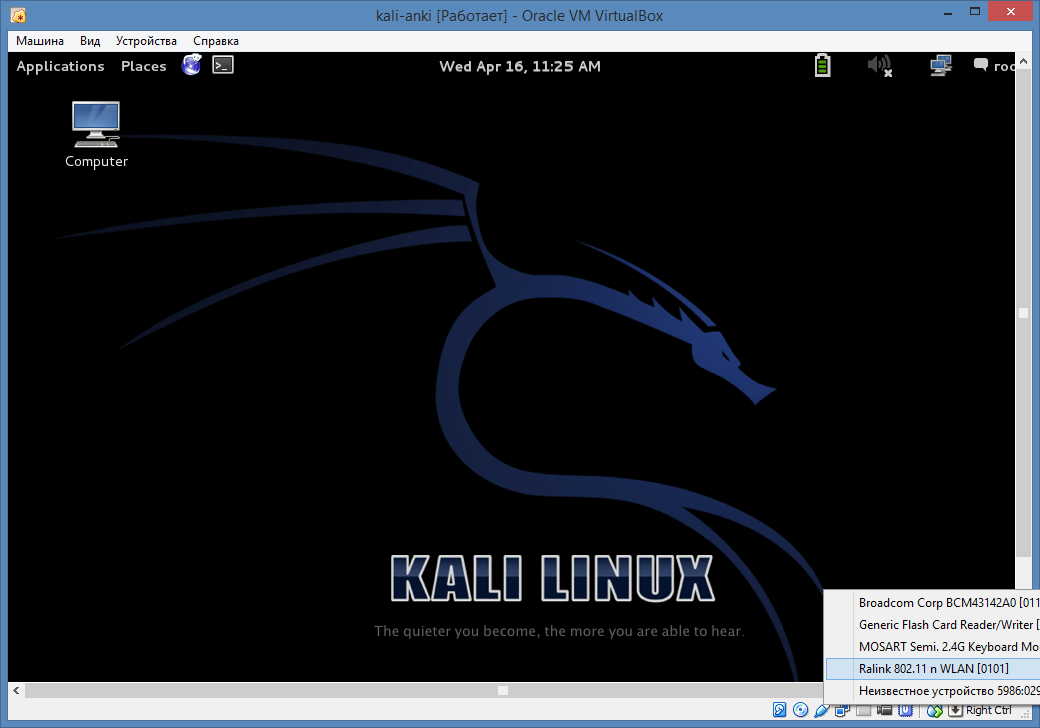Click VirtualBox network adapters status icon
The width and height of the screenshot is (1040, 728).
pos(842,710)
